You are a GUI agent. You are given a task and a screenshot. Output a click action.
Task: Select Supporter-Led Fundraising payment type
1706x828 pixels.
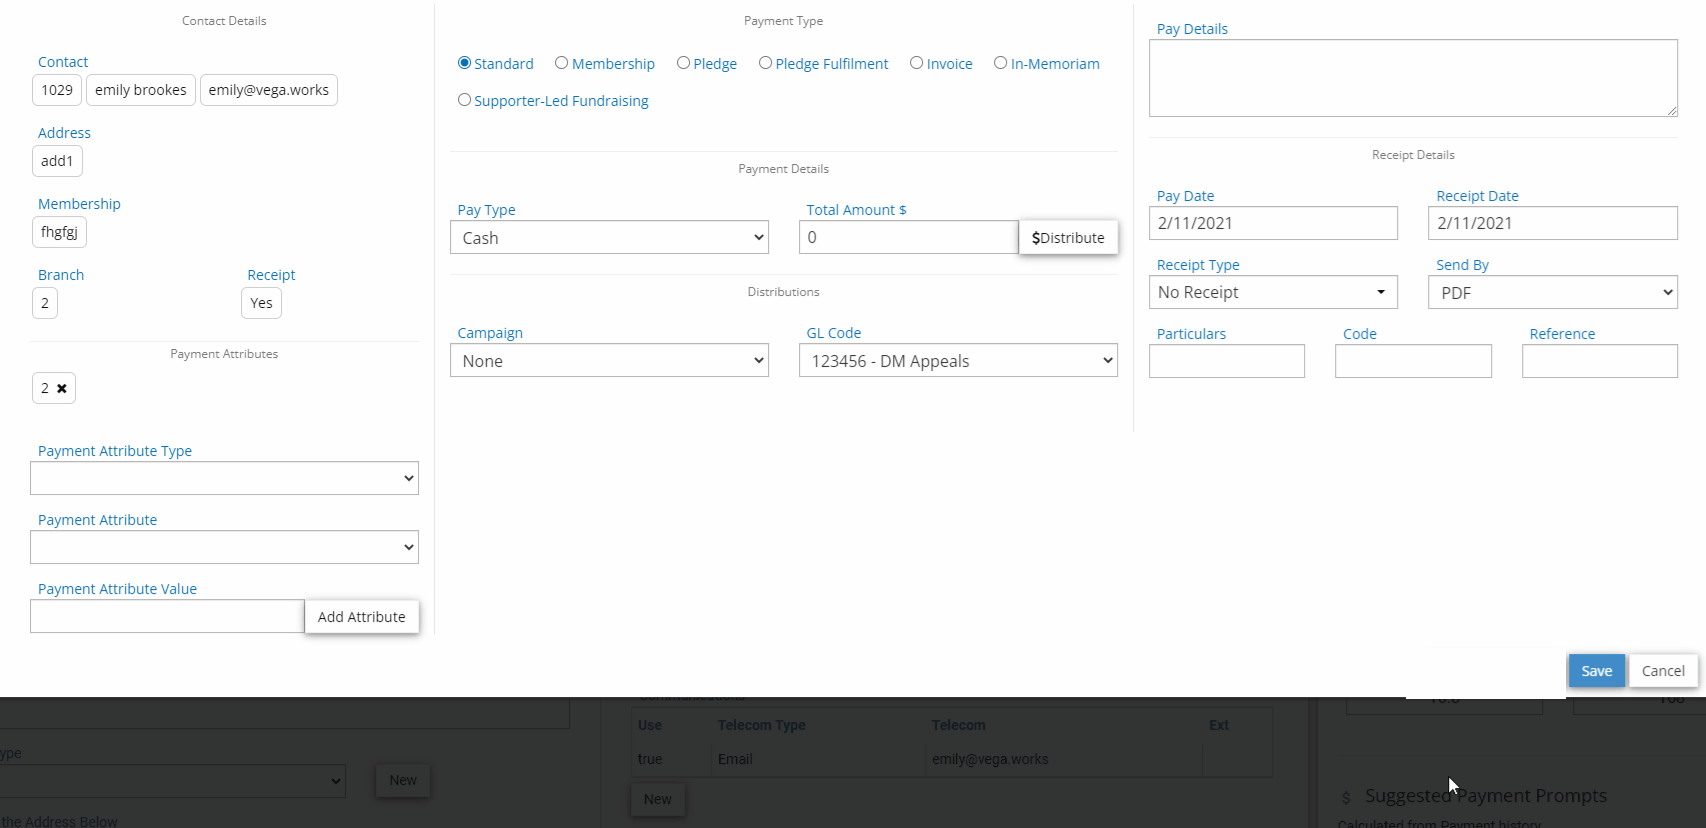coord(464,100)
